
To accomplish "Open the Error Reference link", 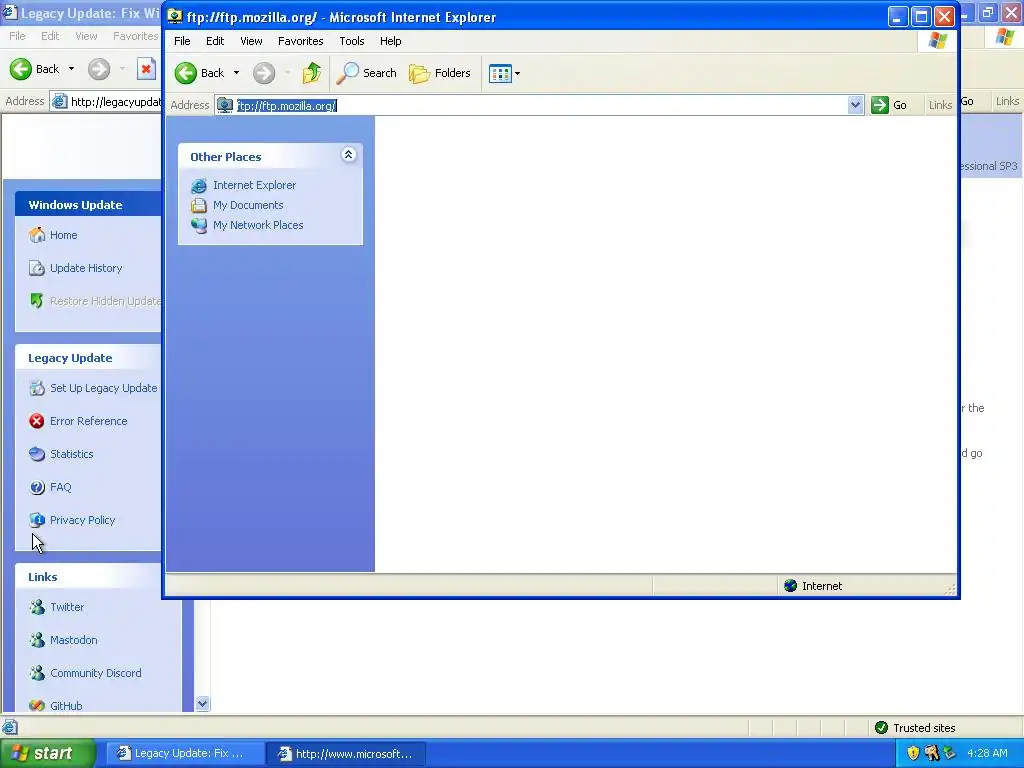I will (x=88, y=421).
